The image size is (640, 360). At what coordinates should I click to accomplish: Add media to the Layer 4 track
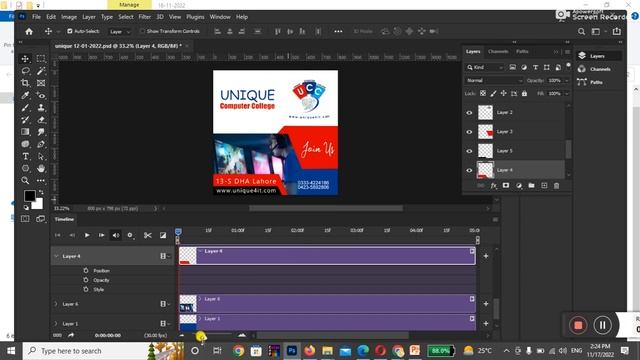486,256
